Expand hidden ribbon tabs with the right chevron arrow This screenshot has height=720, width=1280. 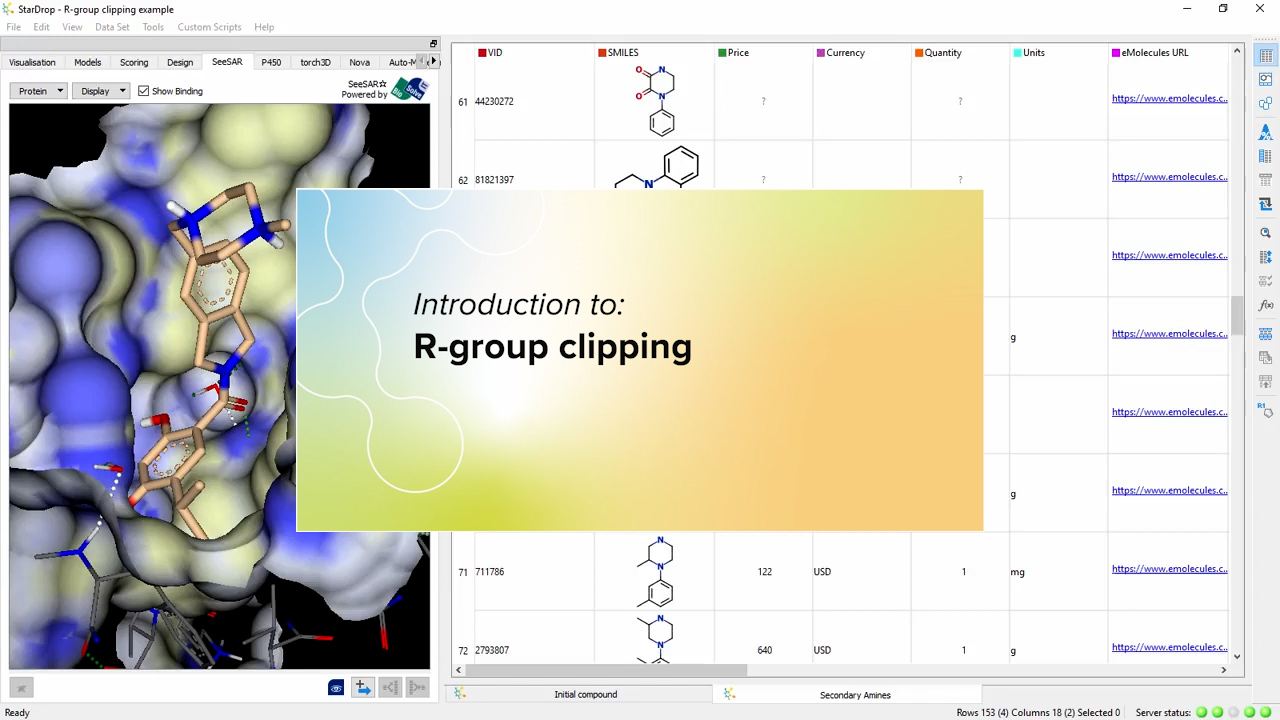click(433, 61)
